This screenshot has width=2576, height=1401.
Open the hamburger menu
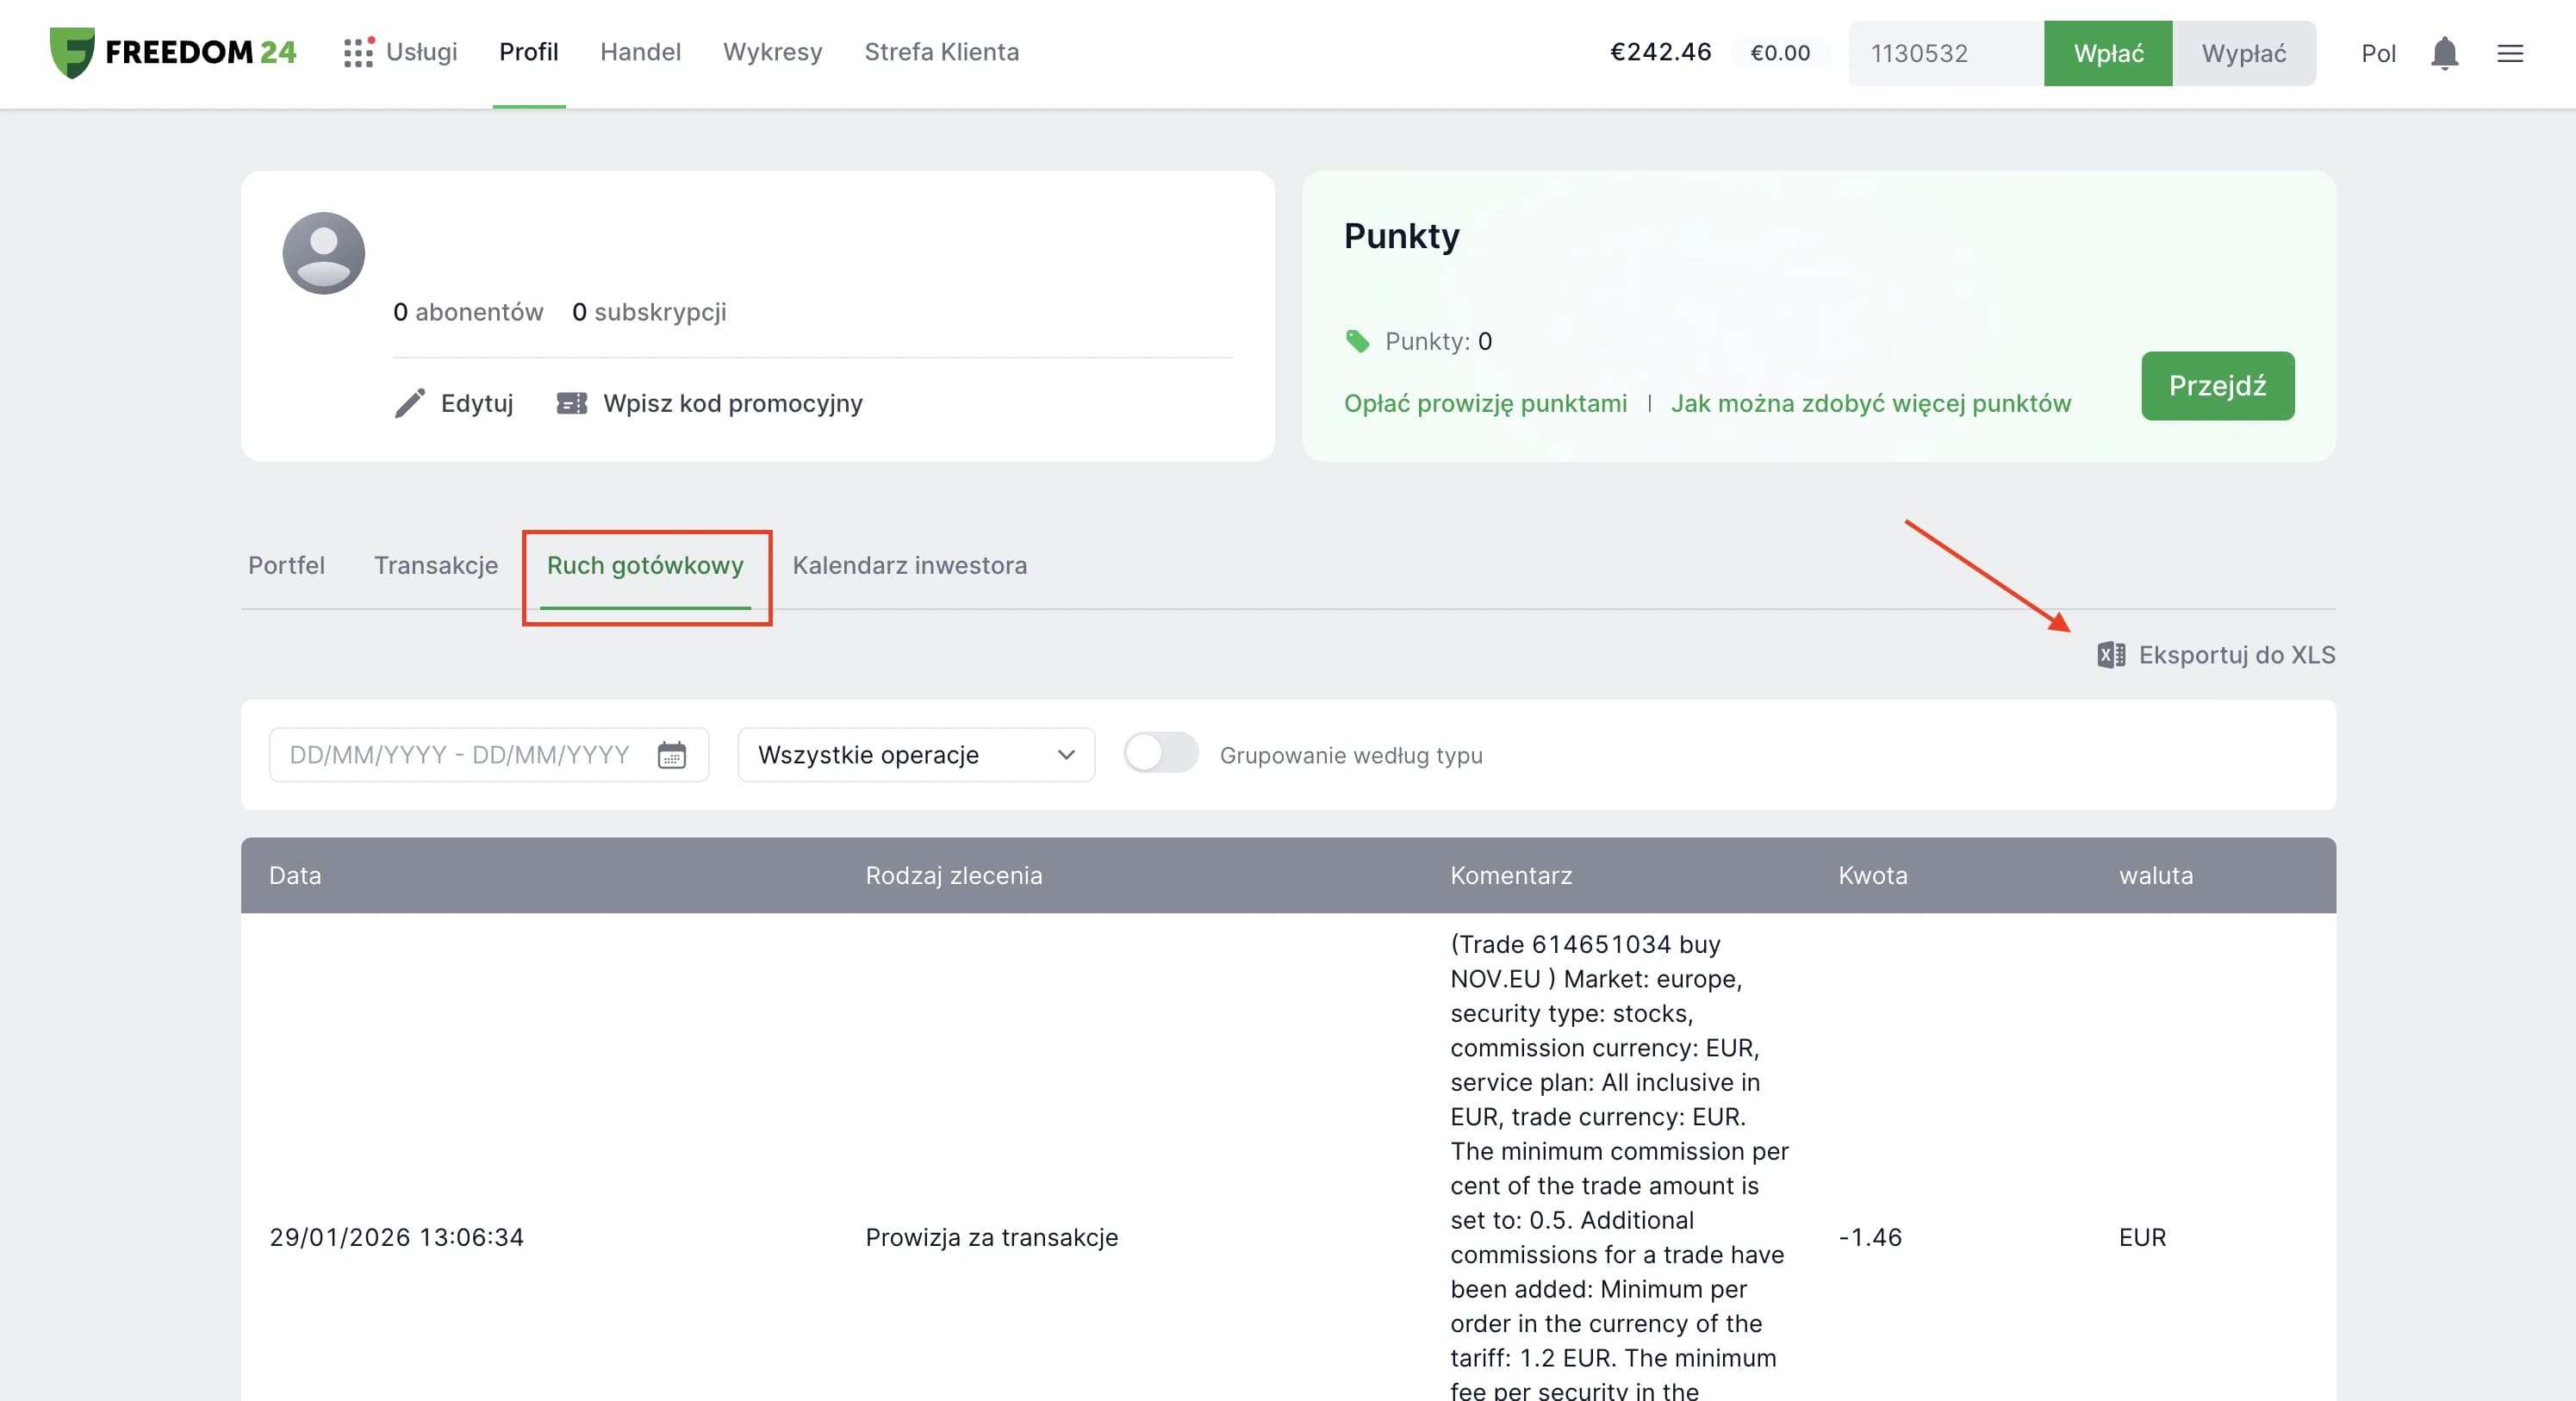2509,53
